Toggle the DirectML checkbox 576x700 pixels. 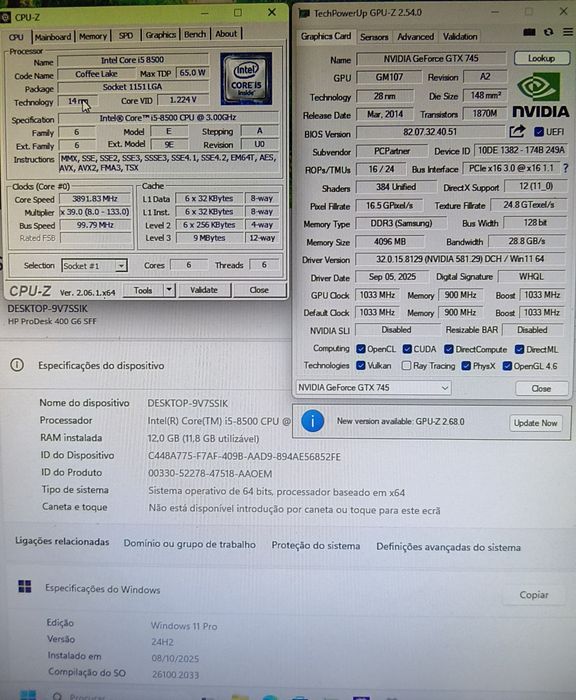pos(519,349)
